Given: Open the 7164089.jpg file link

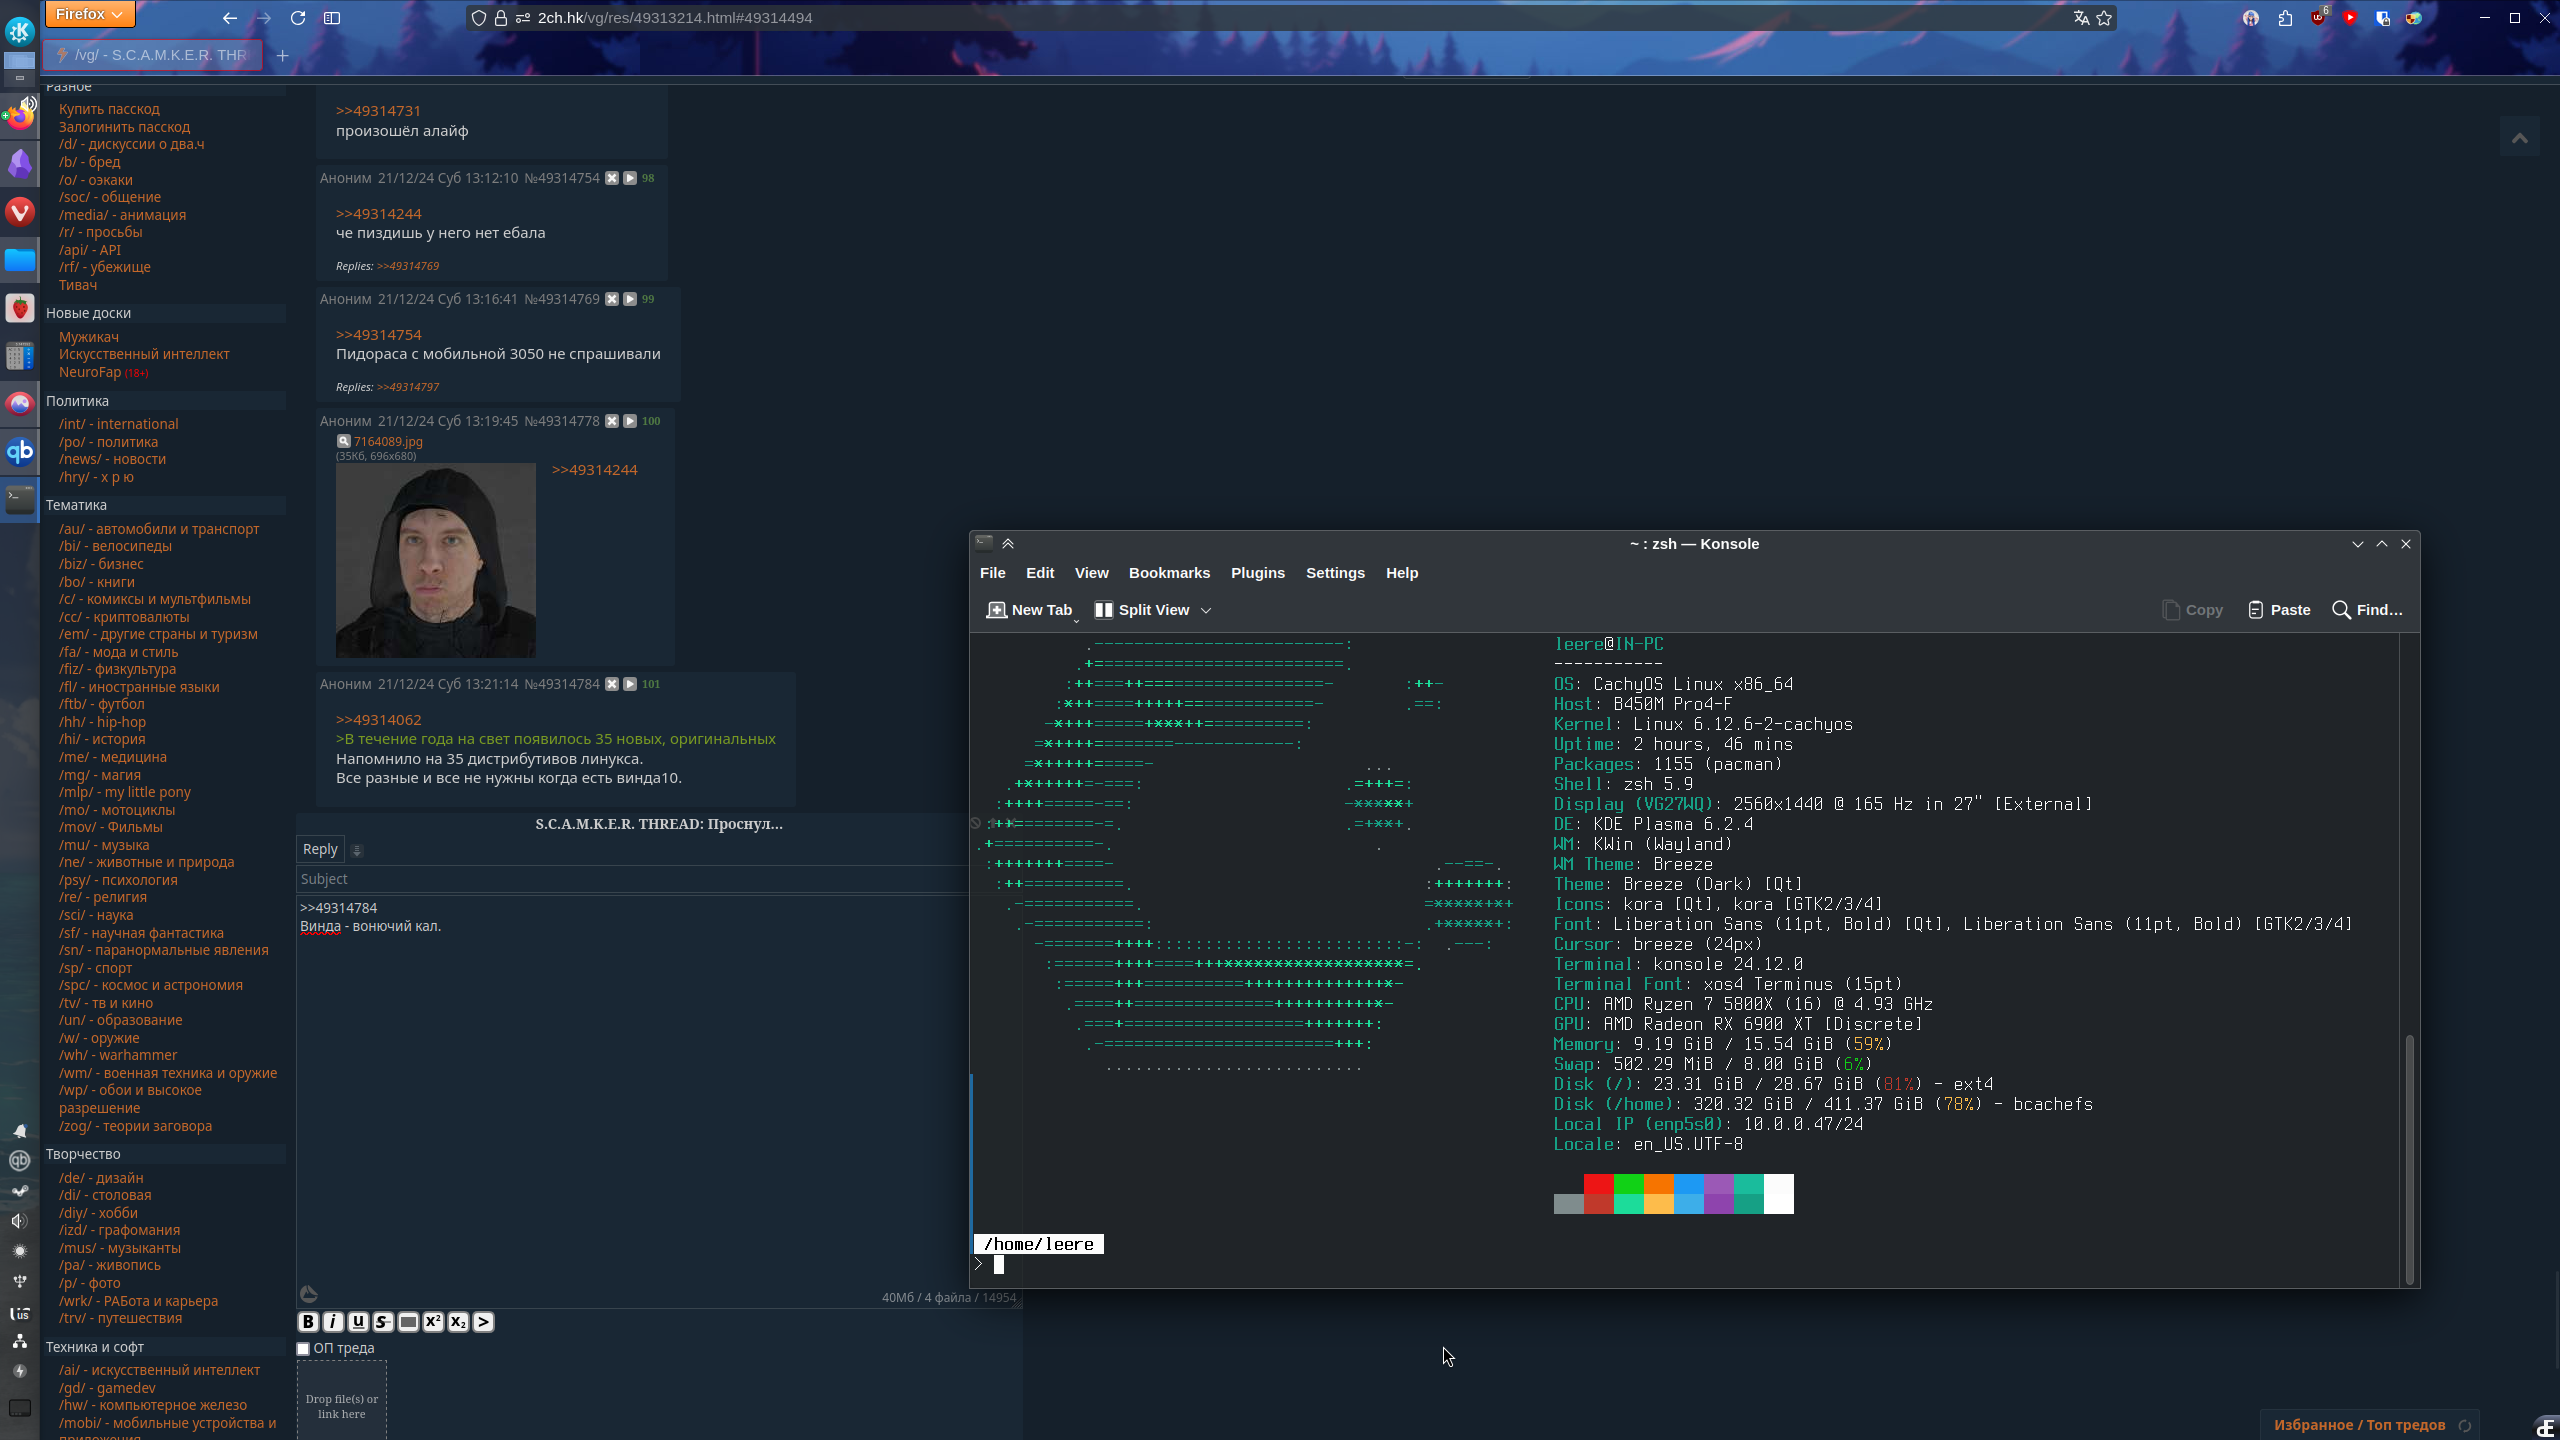Looking at the screenshot, I should click(x=388, y=441).
